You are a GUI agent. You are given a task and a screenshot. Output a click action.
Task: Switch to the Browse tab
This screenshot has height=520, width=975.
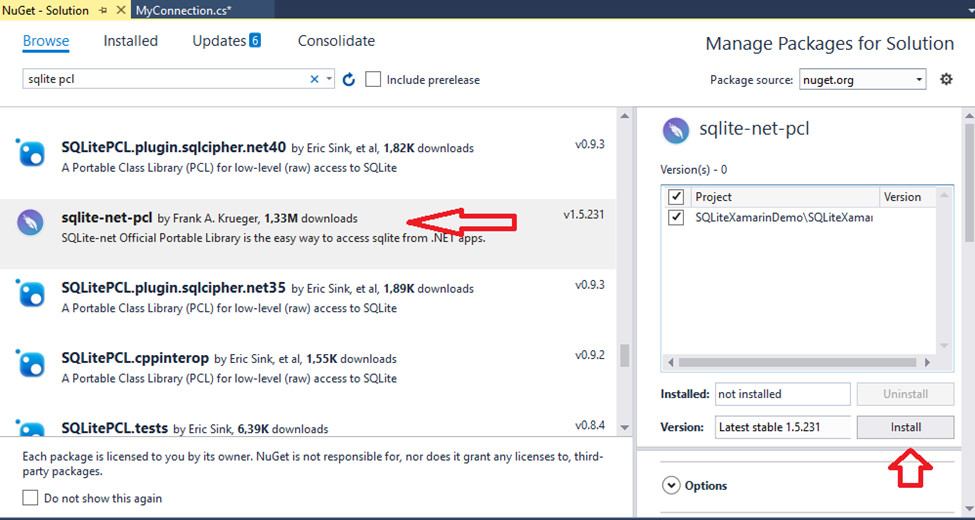coord(46,41)
